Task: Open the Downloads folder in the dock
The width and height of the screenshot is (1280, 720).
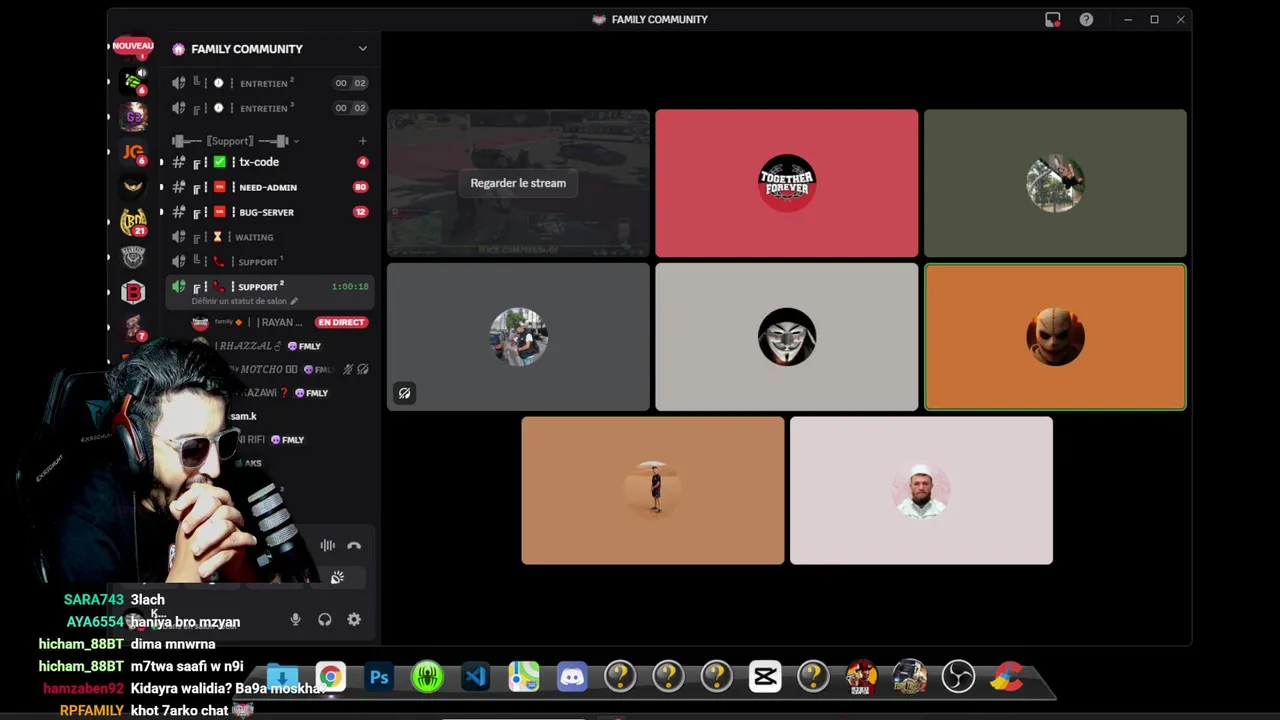Action: [x=282, y=678]
